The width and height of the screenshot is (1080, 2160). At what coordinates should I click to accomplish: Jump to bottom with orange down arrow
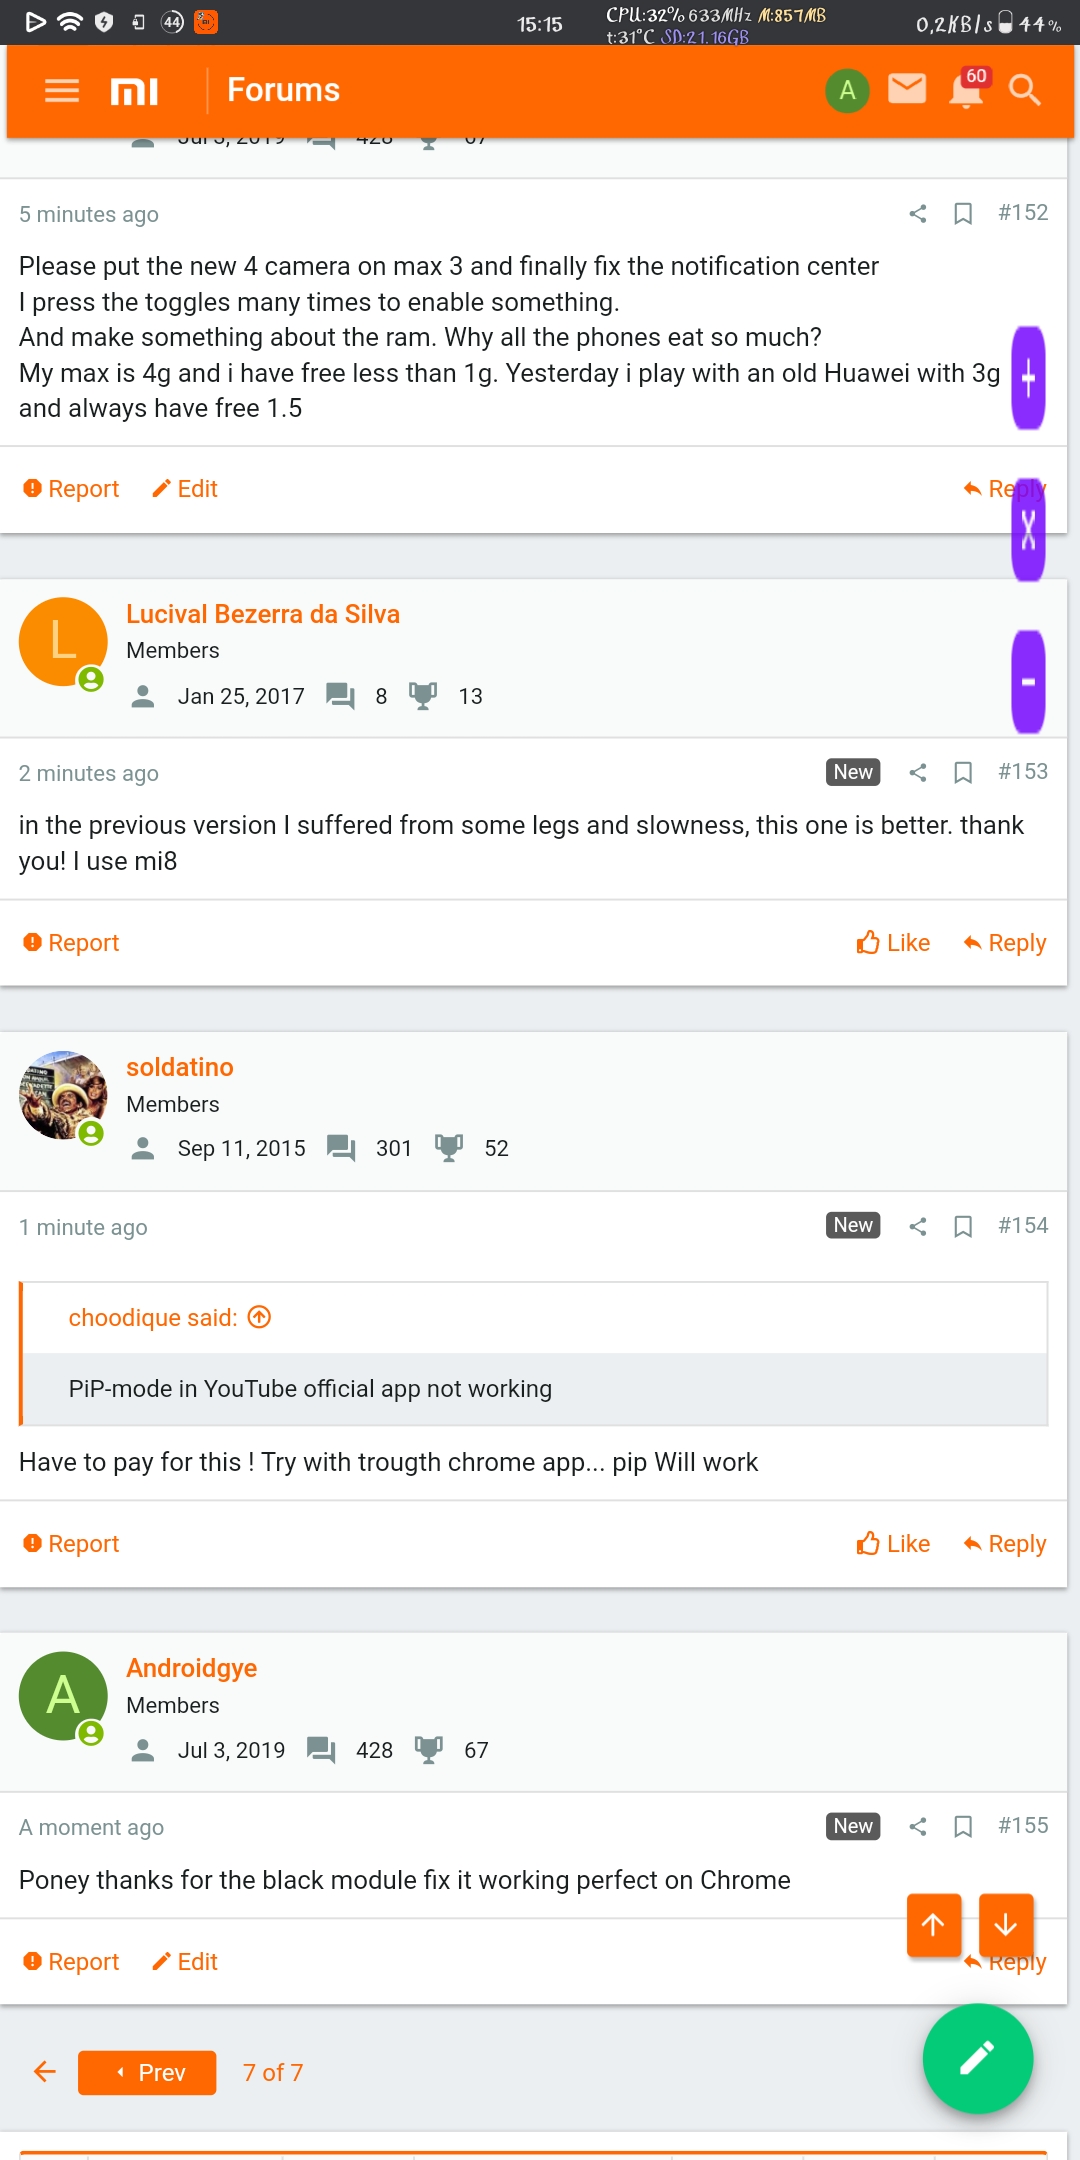coord(1006,1925)
